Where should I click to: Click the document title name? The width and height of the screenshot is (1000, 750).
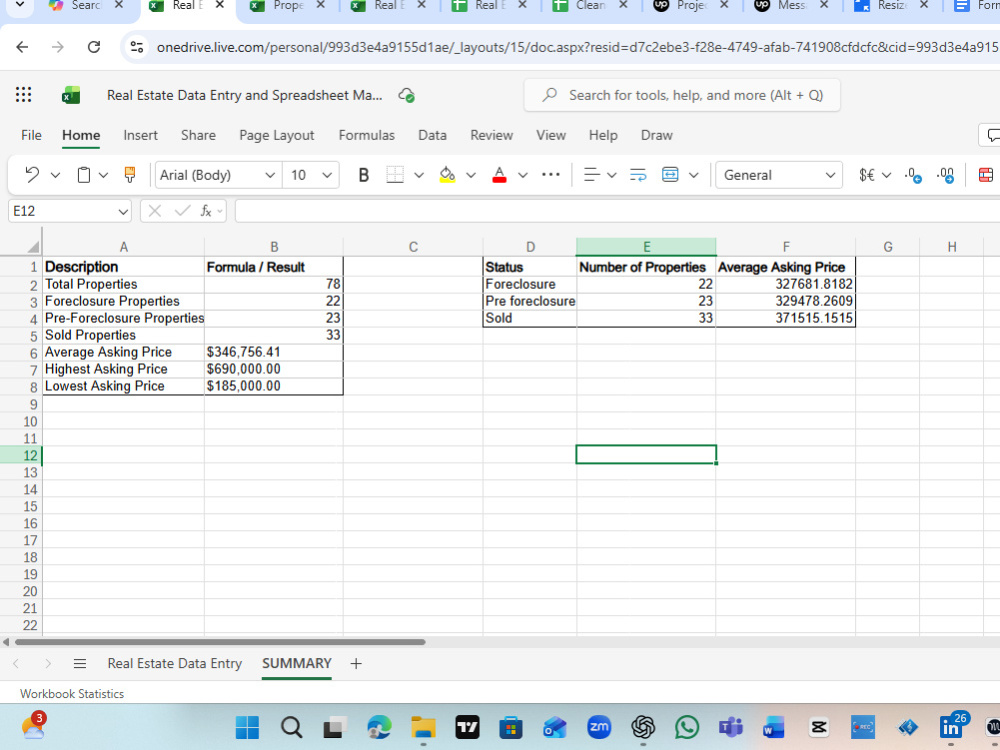[x=245, y=95]
